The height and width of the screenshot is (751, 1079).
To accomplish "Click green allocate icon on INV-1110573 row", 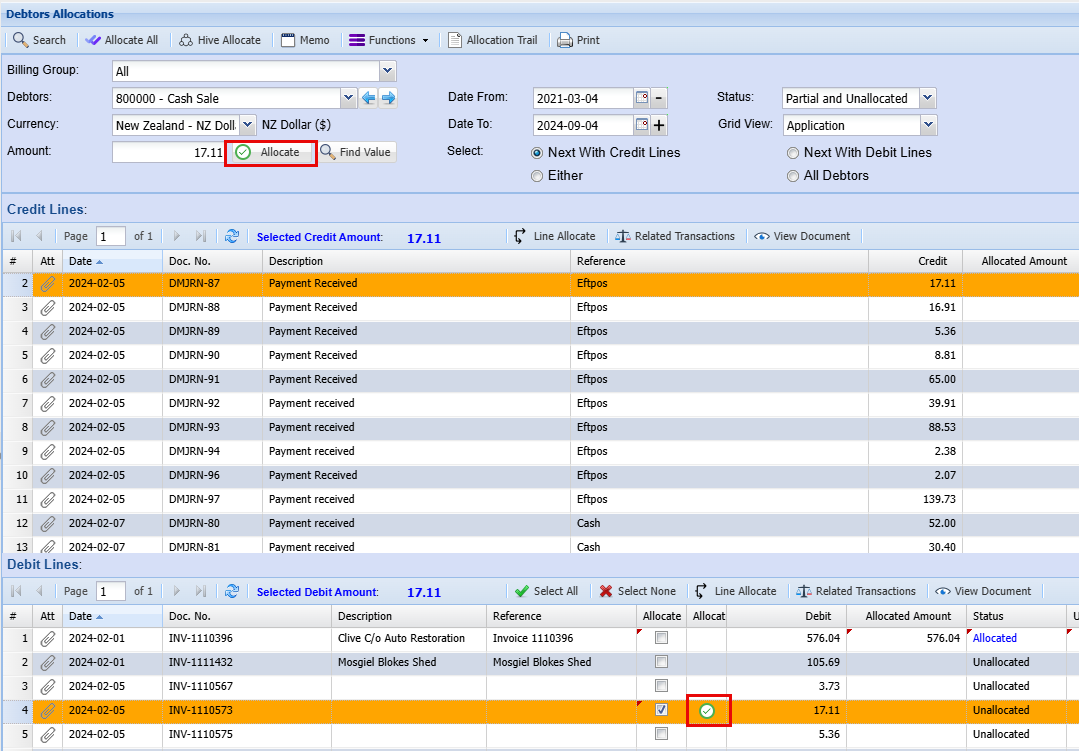I will point(707,710).
